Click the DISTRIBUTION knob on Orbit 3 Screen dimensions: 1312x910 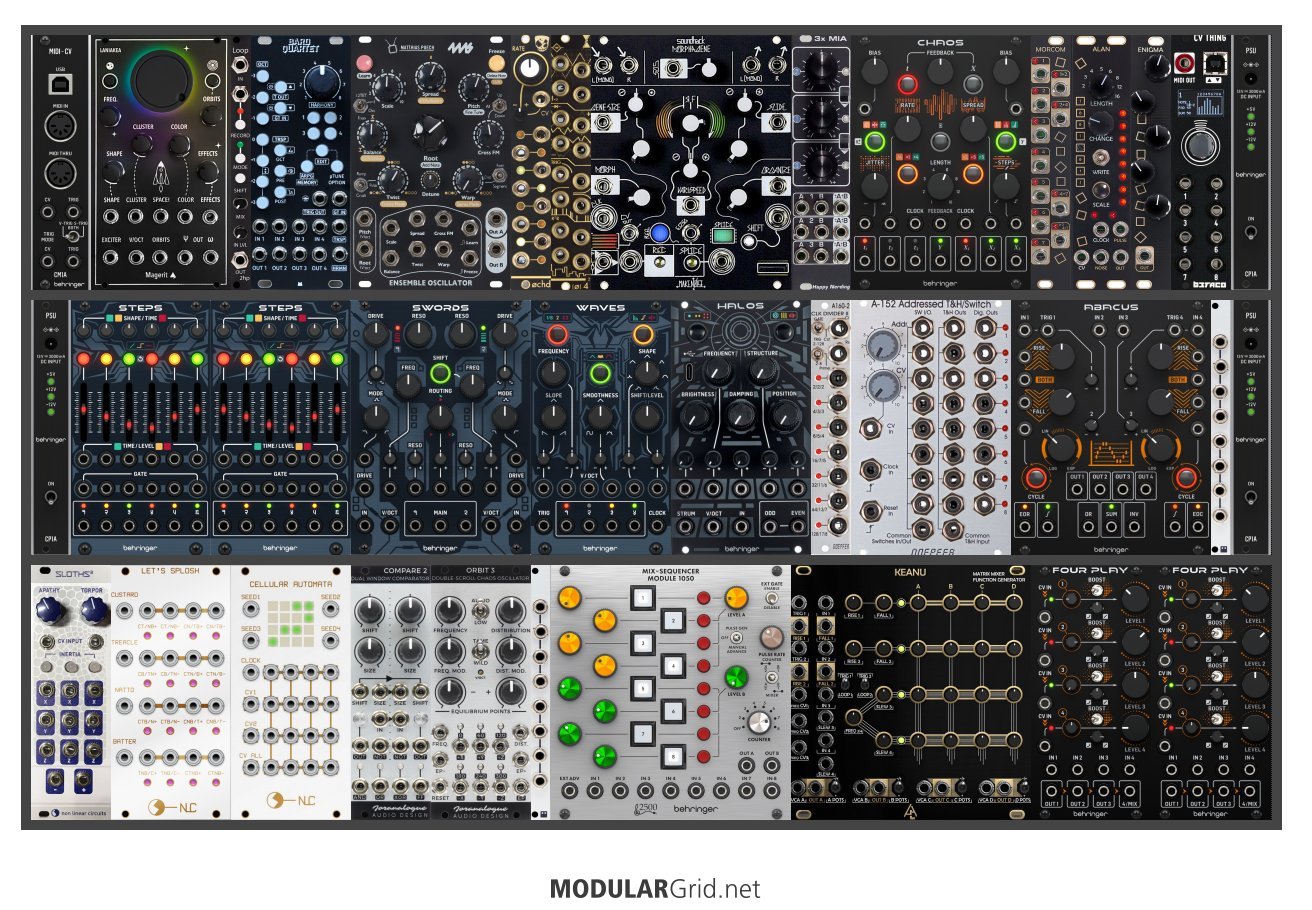coord(510,609)
